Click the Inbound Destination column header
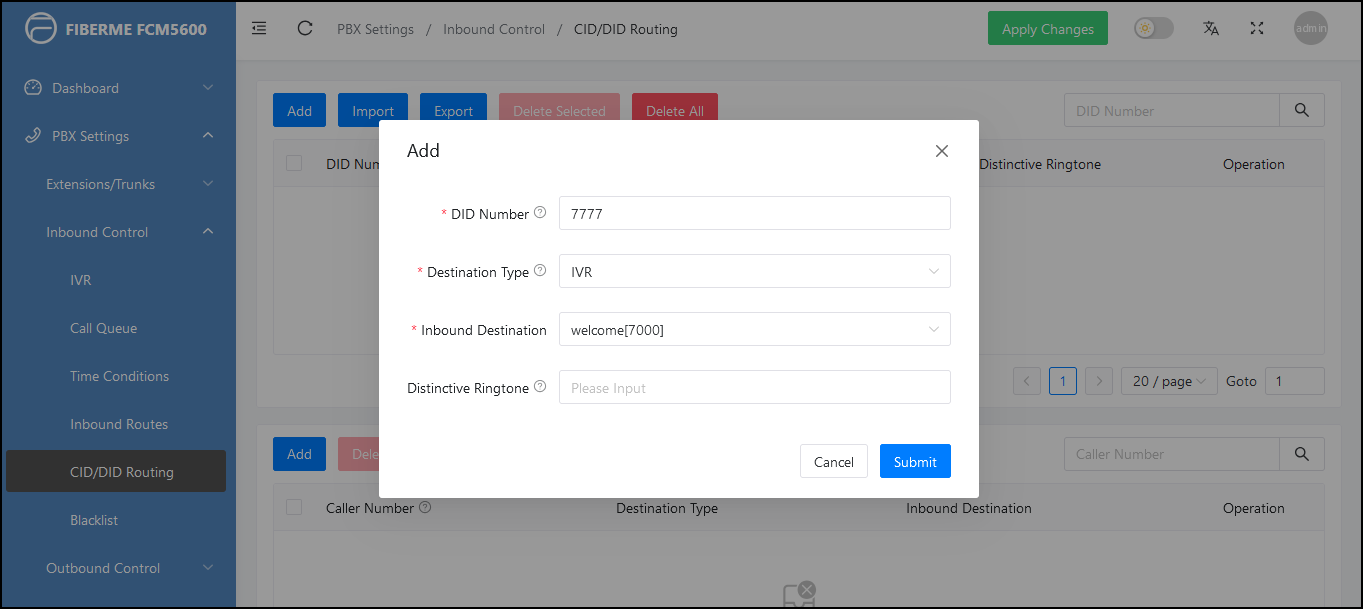Viewport: 1363px width, 609px height. pyautogui.click(x=969, y=508)
